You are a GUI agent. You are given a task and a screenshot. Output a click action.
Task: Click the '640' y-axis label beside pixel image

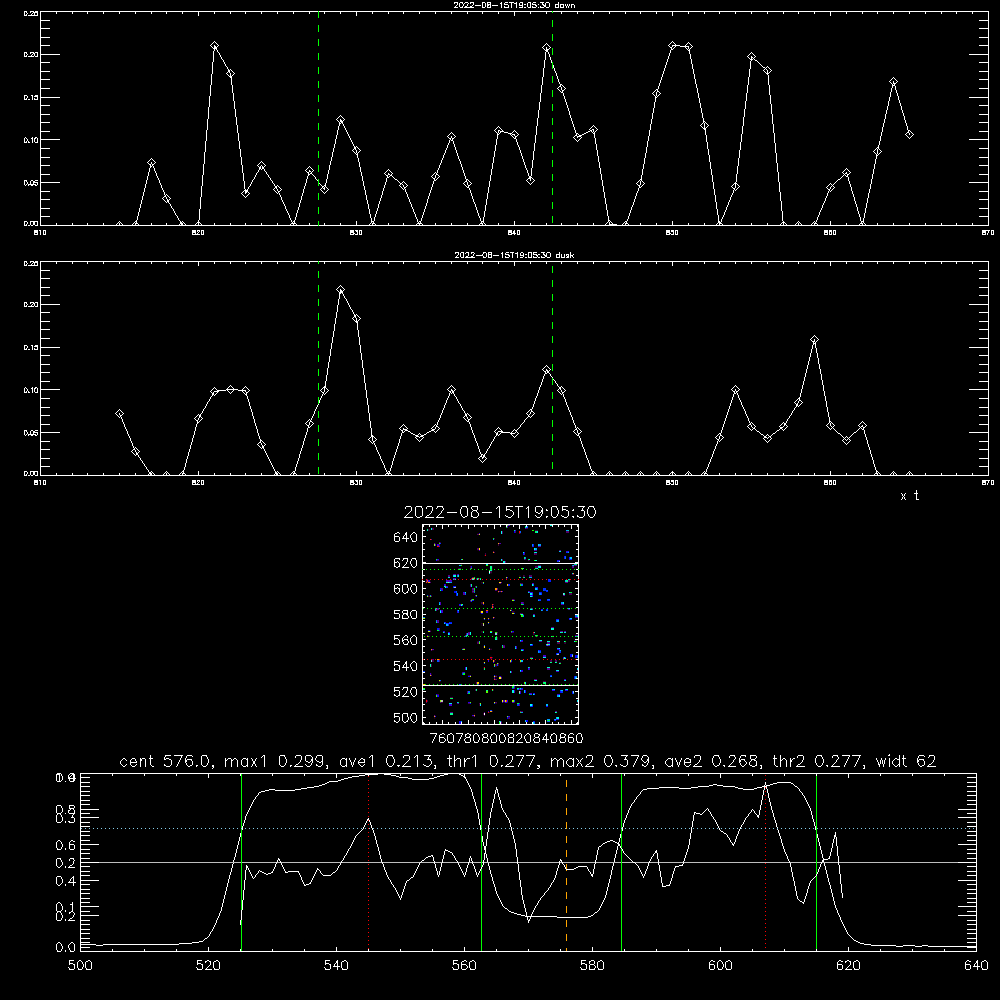(406, 538)
